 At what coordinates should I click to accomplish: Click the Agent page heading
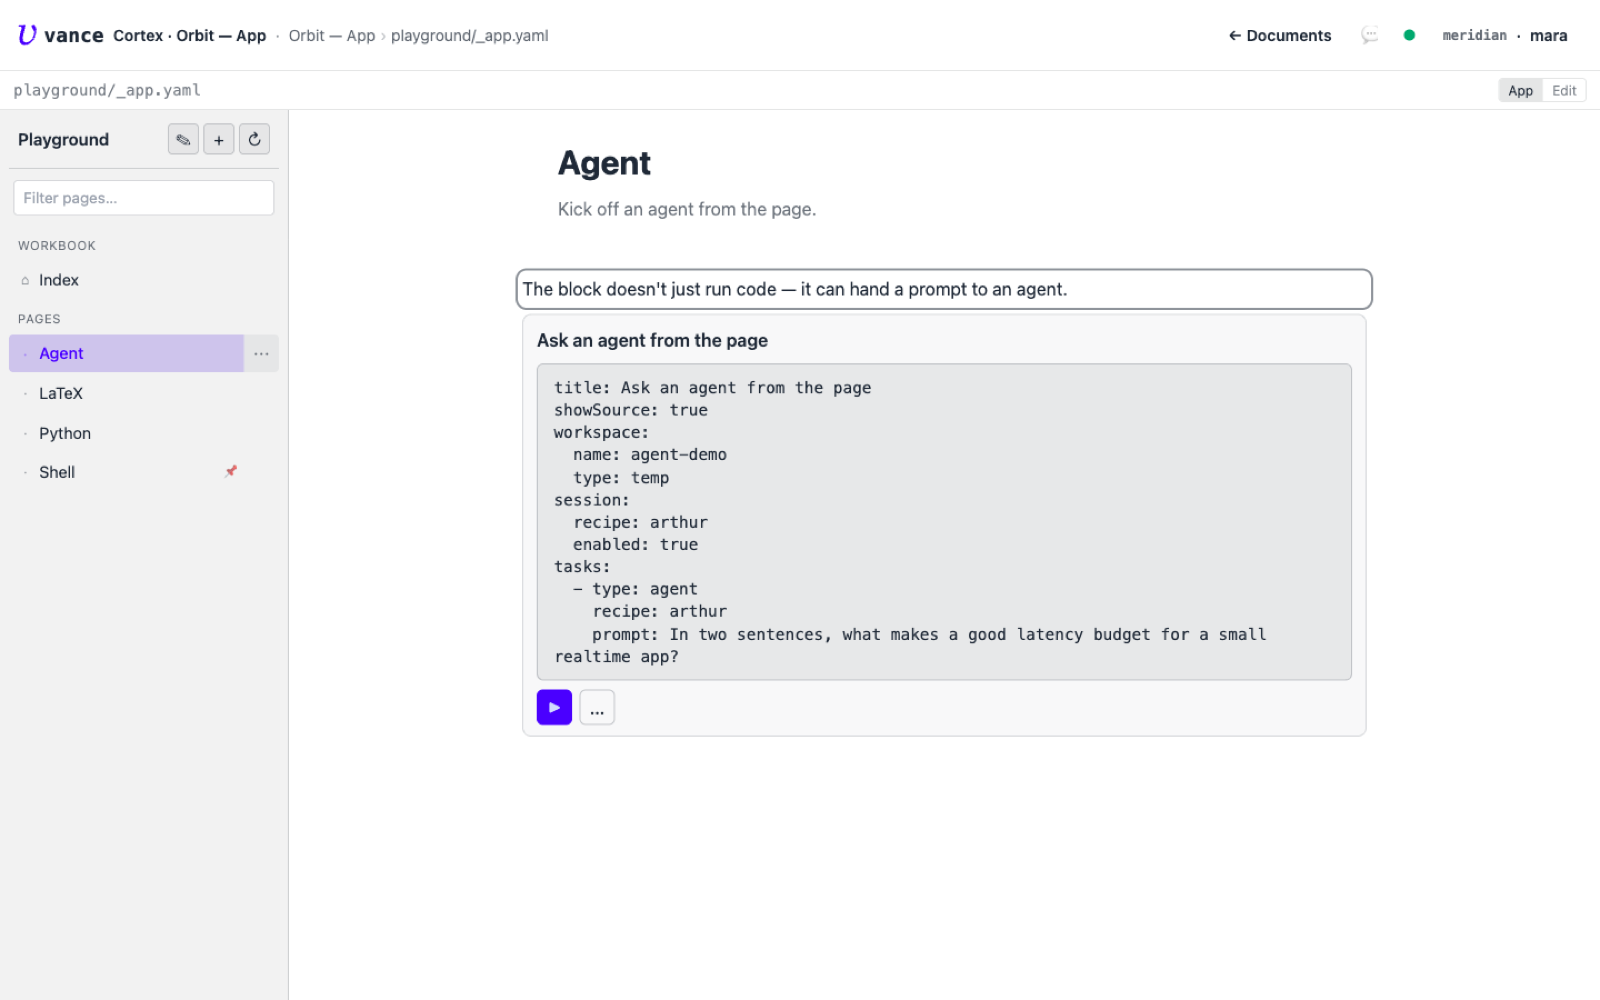point(604,163)
